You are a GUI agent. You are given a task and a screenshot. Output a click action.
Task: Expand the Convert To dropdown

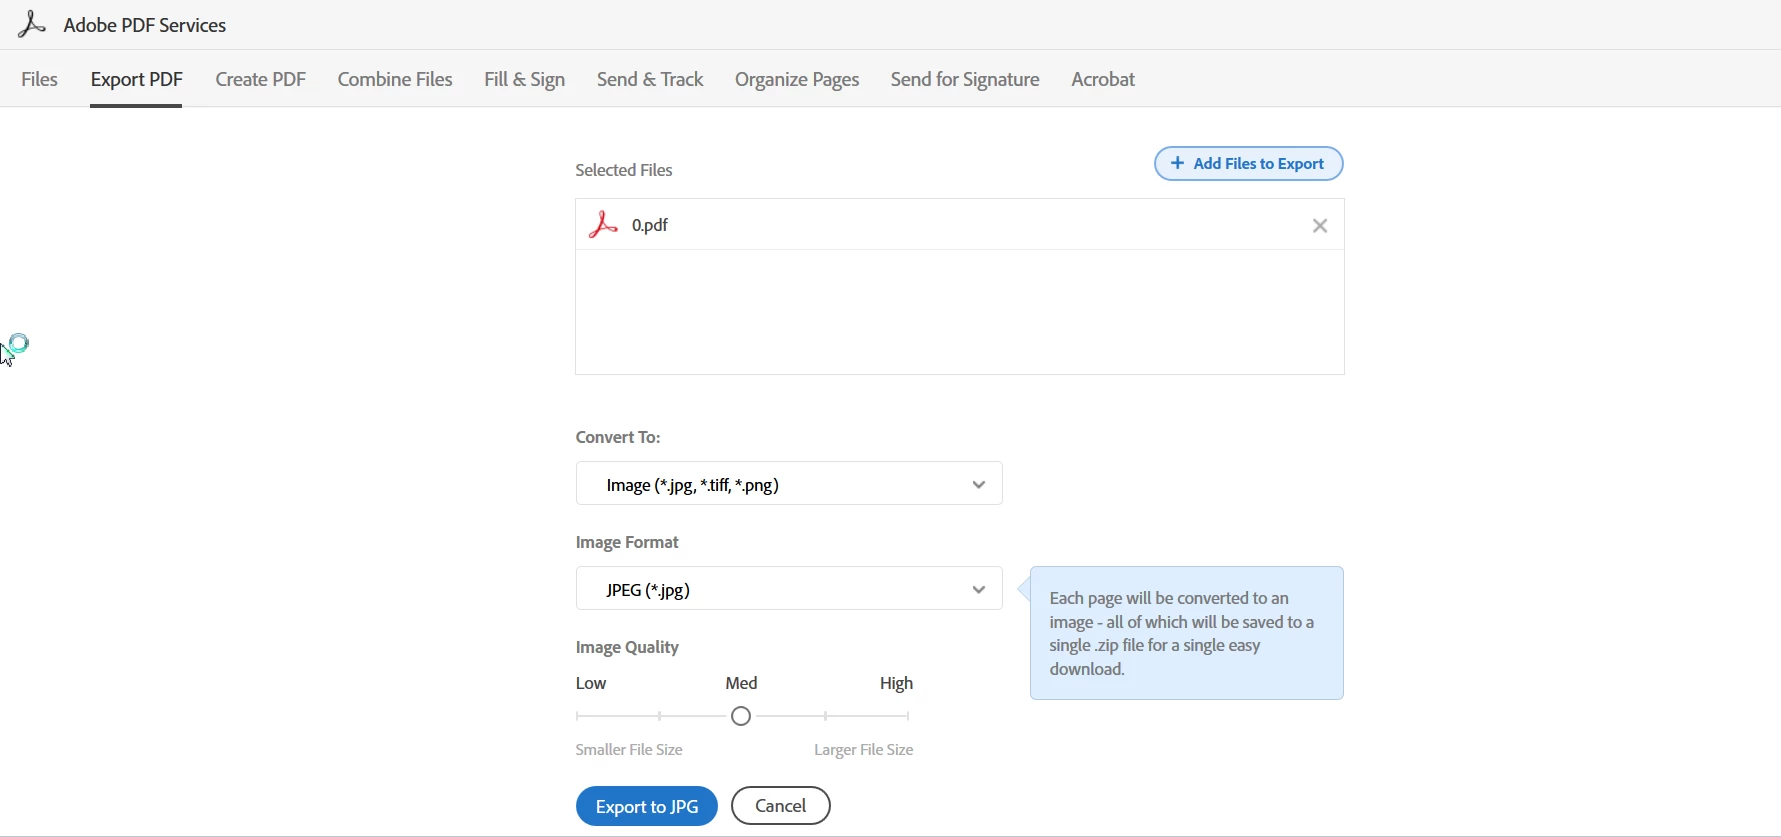tap(790, 484)
